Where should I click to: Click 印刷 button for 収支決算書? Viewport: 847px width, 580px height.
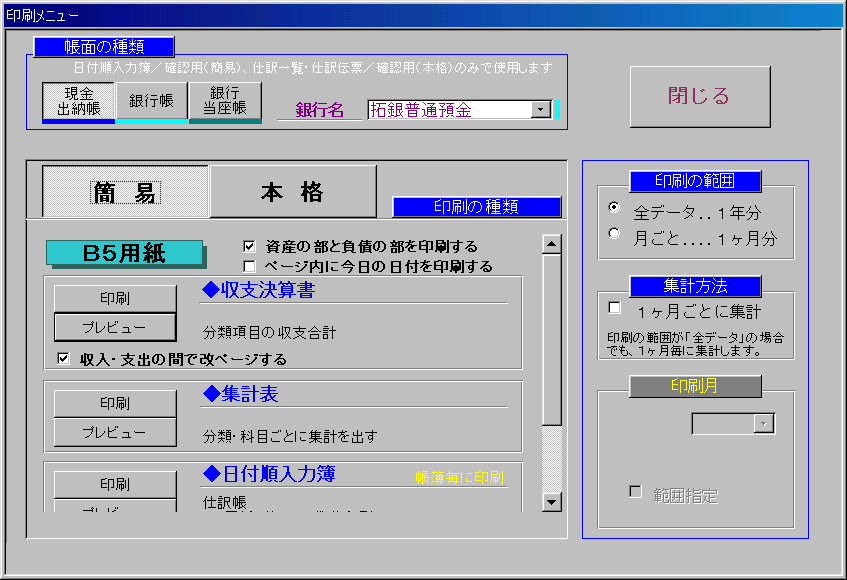click(114, 298)
